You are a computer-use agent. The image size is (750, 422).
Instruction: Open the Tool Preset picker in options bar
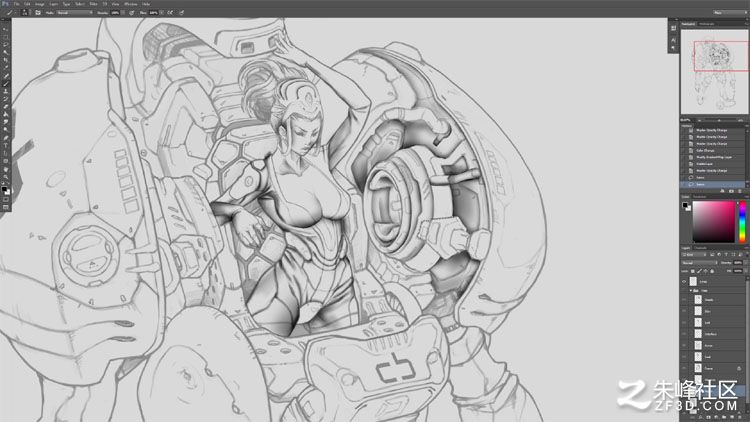click(11, 12)
